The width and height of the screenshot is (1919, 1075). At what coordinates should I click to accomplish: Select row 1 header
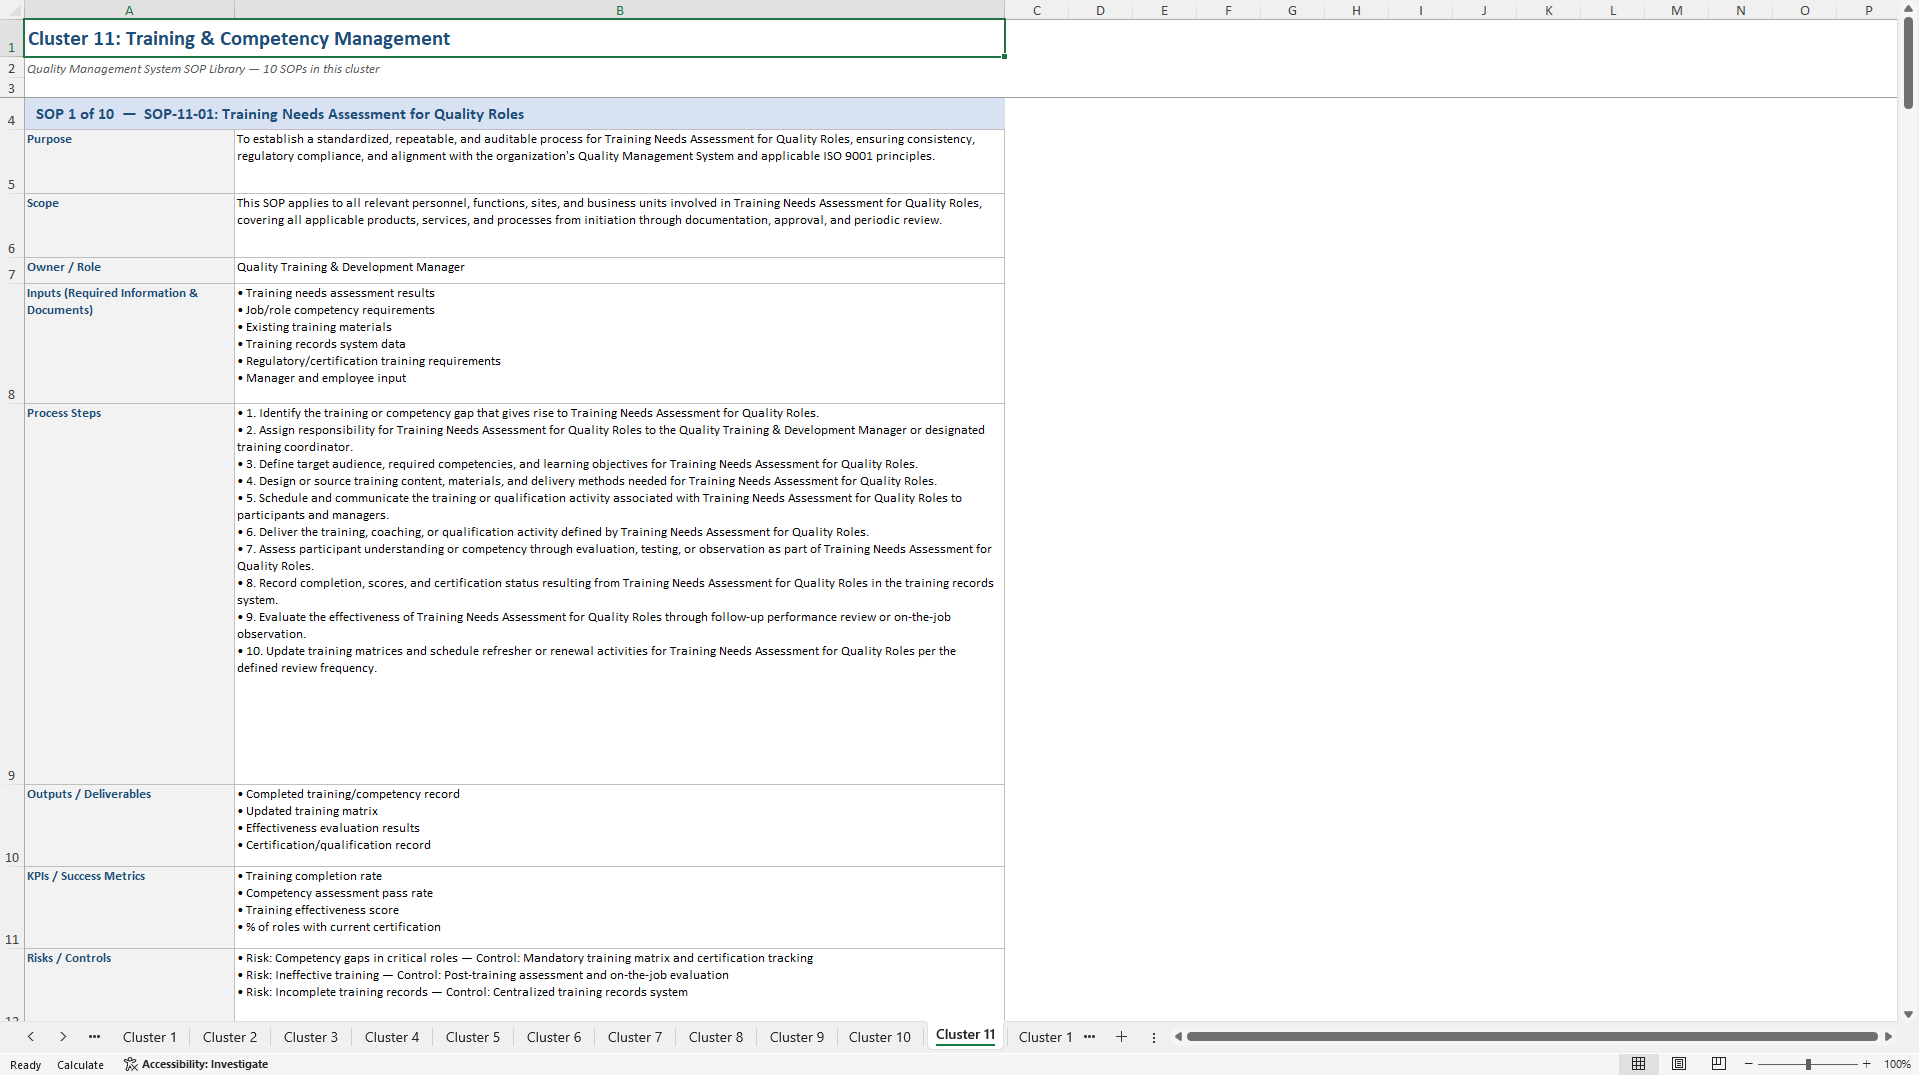click(x=12, y=38)
